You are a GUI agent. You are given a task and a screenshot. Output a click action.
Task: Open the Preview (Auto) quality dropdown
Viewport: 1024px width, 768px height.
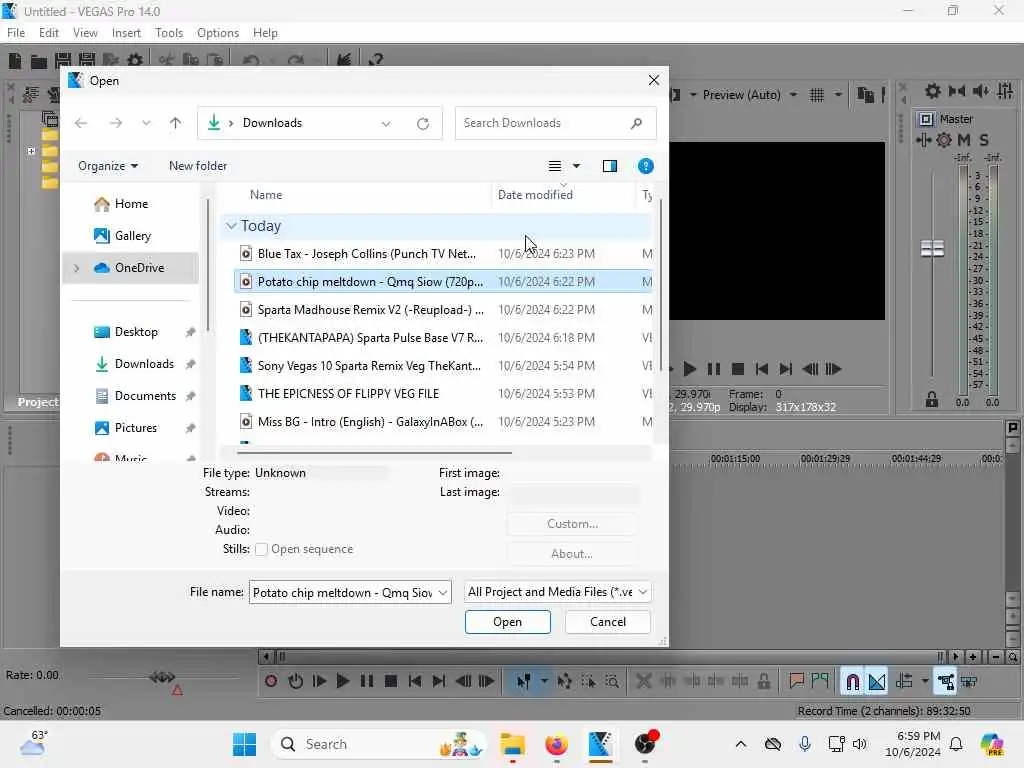click(x=793, y=95)
